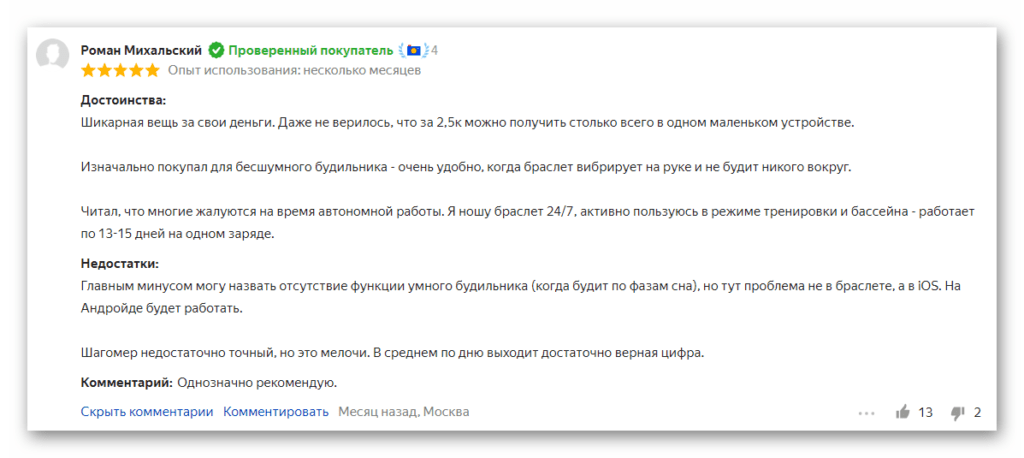
Task: Click the Комментировать link
Action: pyautogui.click(x=276, y=412)
